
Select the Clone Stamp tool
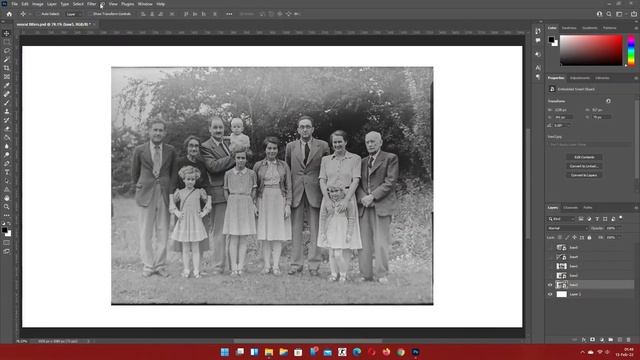7,111
